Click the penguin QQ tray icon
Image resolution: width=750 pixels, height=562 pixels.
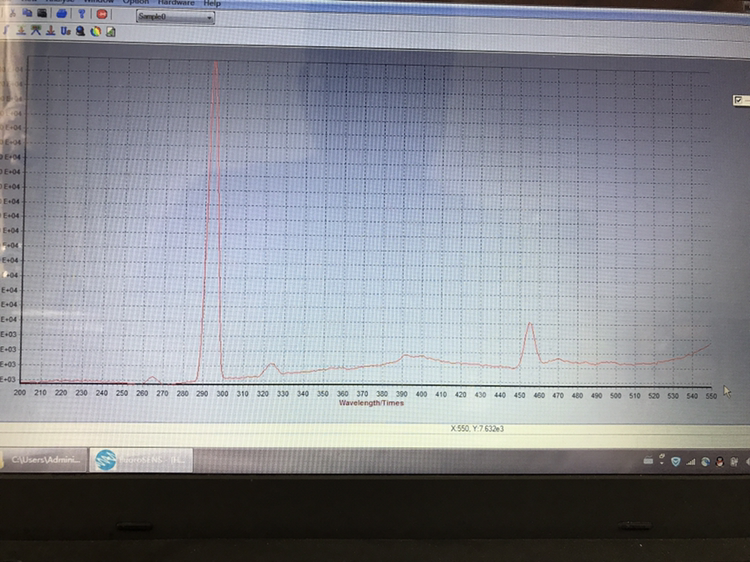719,462
